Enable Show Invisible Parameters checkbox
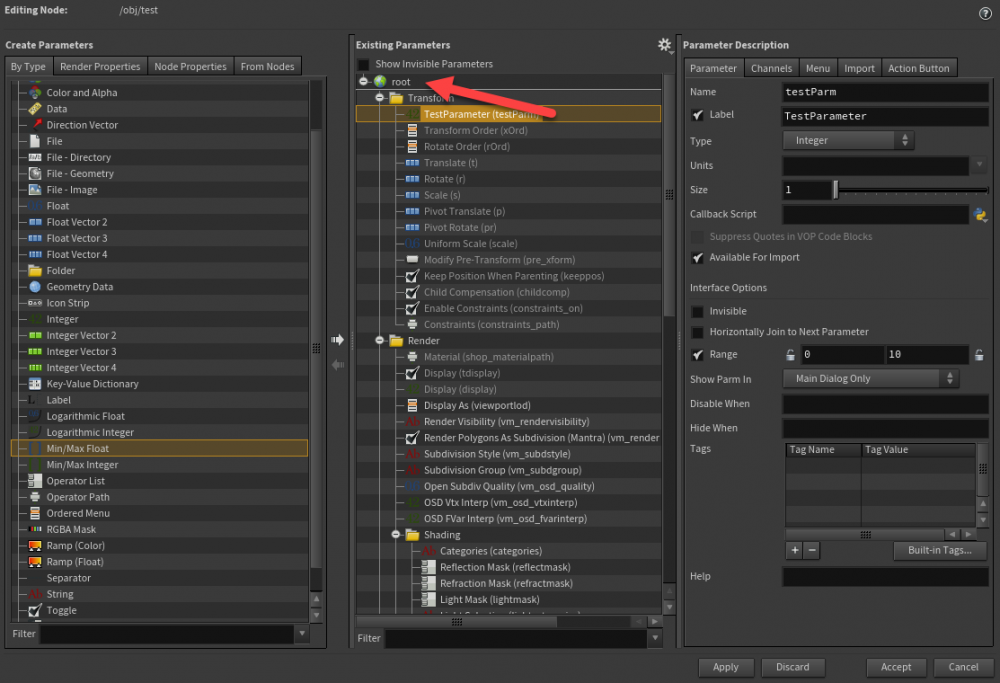Viewport: 1000px width, 683px height. 364,64
